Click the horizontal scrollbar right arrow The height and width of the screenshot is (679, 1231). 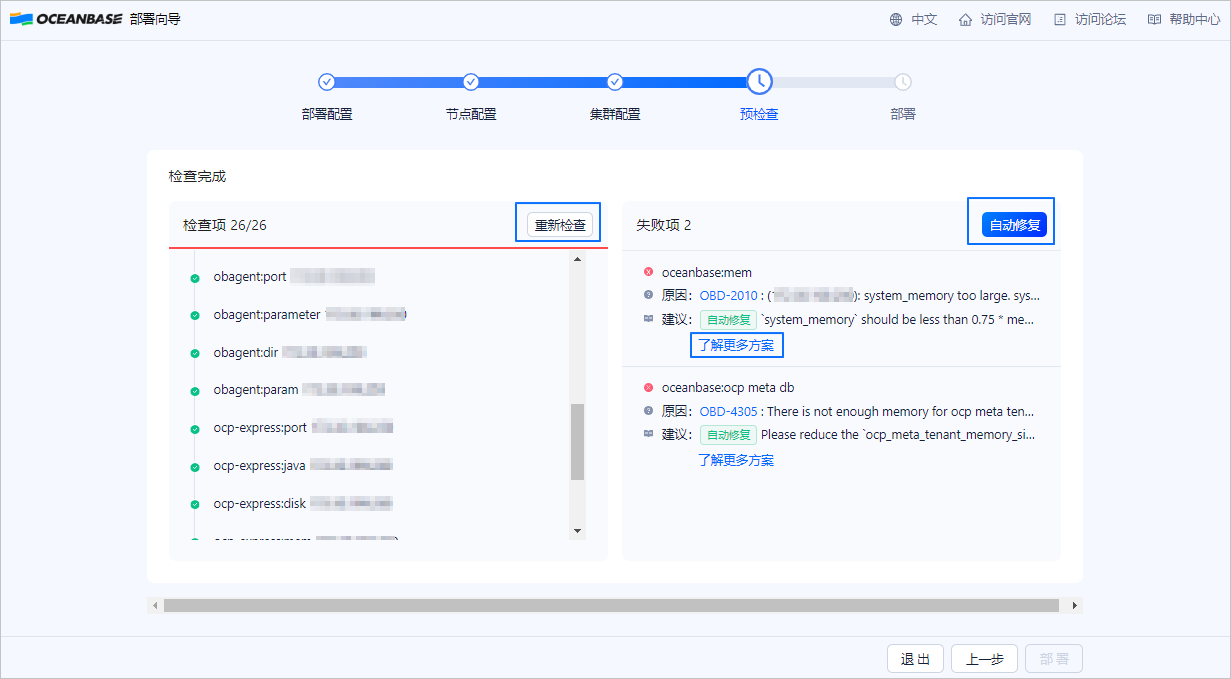click(x=1075, y=606)
